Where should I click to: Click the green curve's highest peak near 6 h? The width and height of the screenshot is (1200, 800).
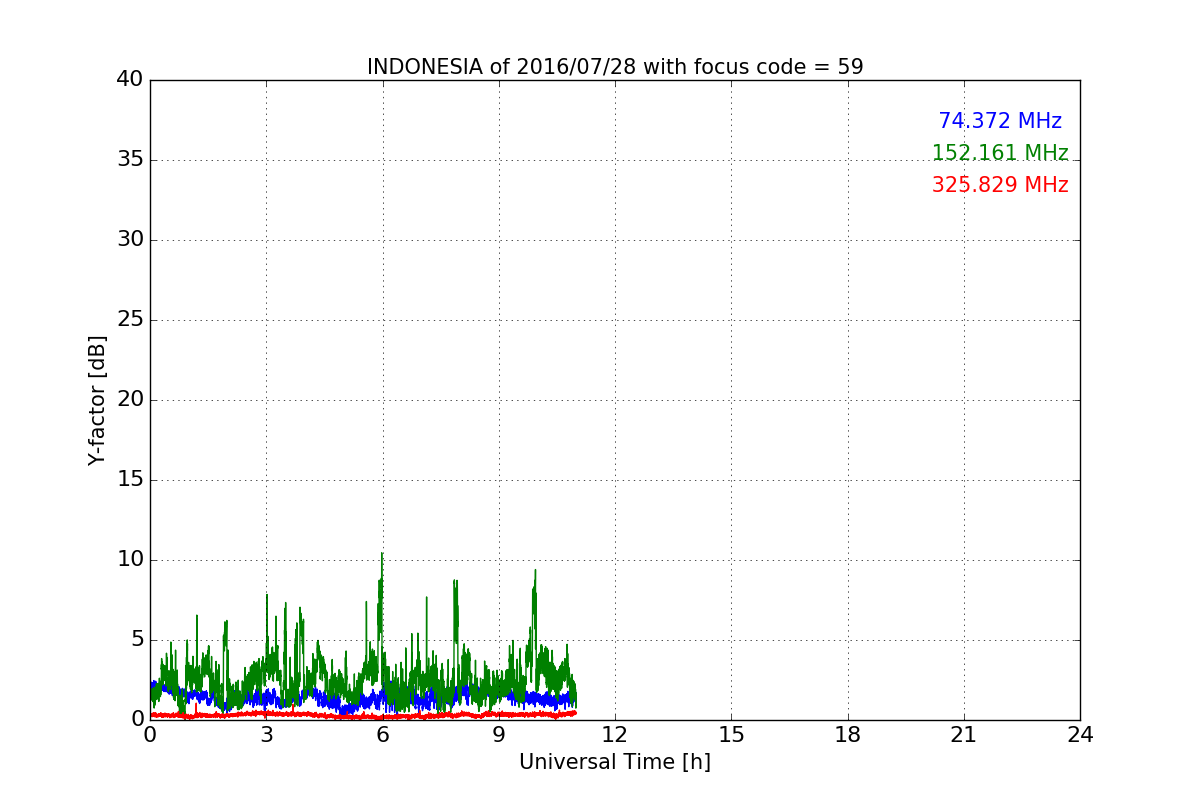[x=381, y=554]
